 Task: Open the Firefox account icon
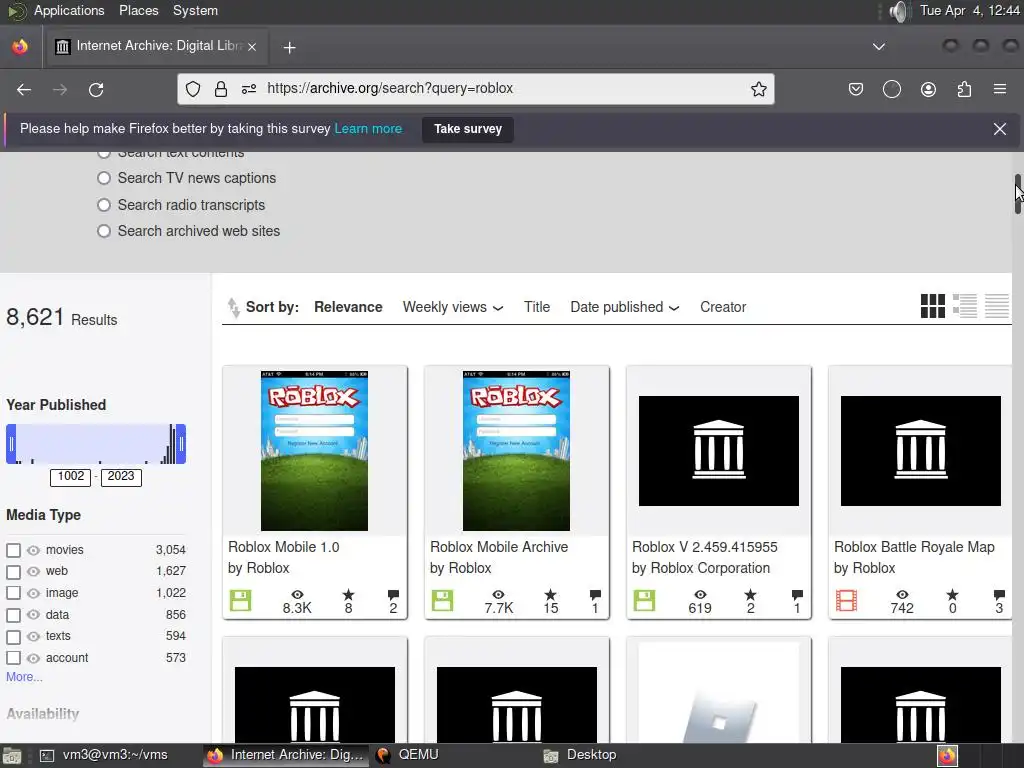click(928, 89)
